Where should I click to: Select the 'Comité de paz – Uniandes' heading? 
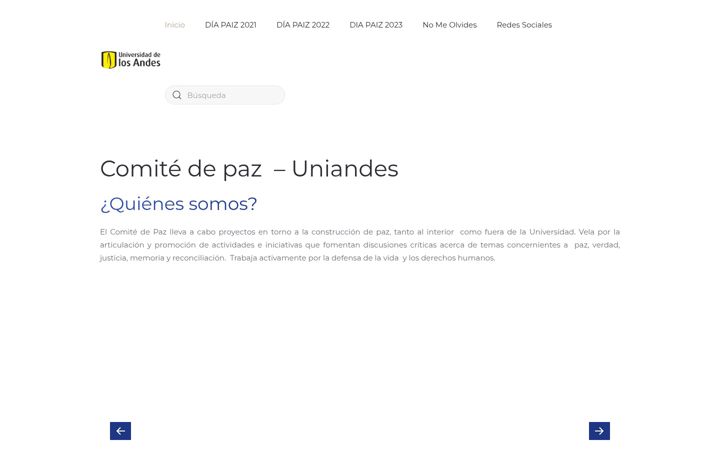click(249, 169)
